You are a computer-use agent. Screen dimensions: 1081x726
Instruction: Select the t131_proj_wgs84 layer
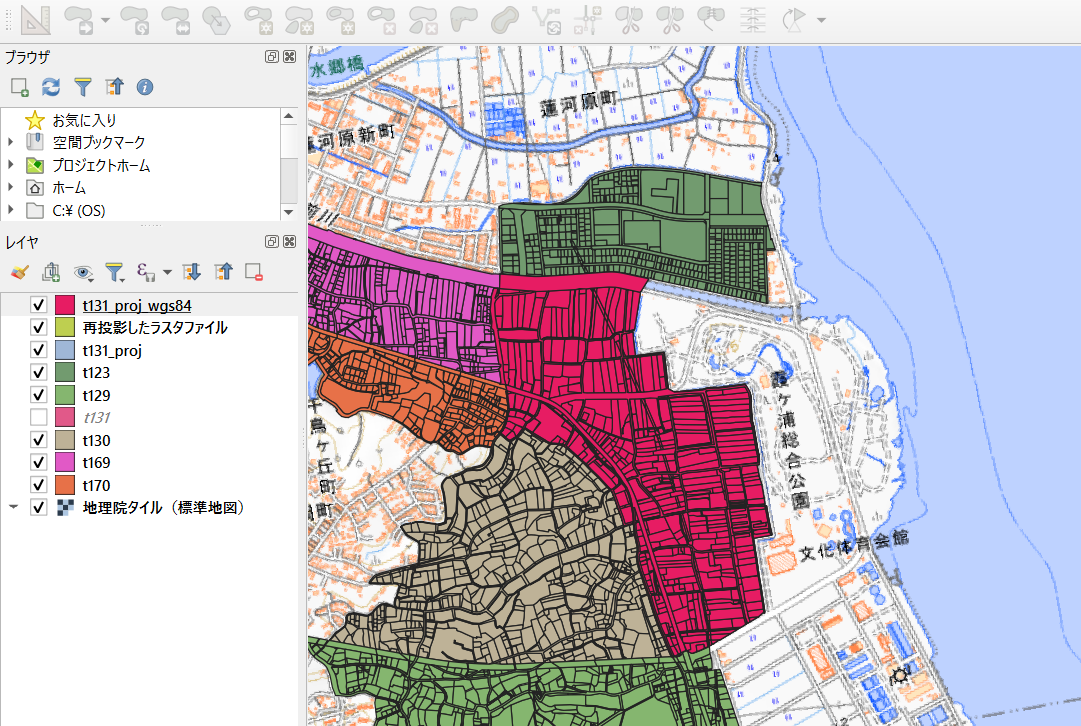coord(137,305)
